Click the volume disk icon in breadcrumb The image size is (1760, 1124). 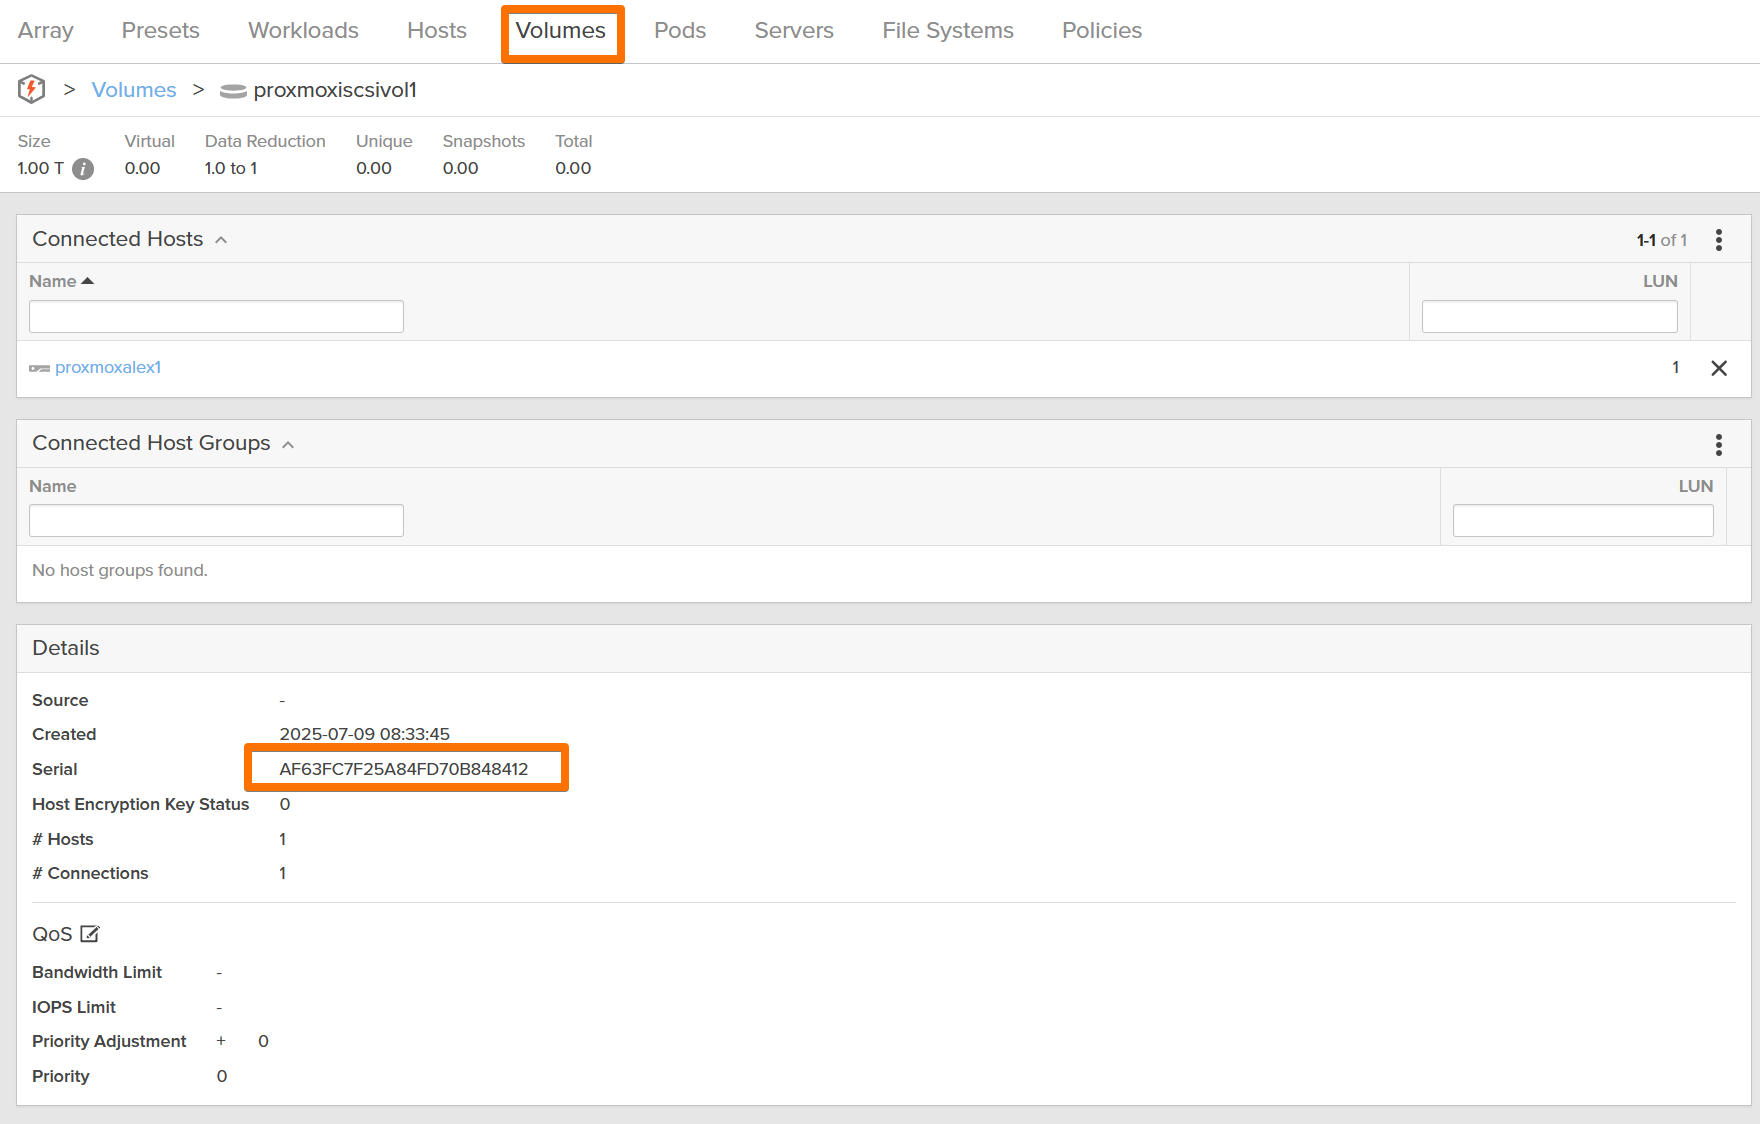click(232, 91)
